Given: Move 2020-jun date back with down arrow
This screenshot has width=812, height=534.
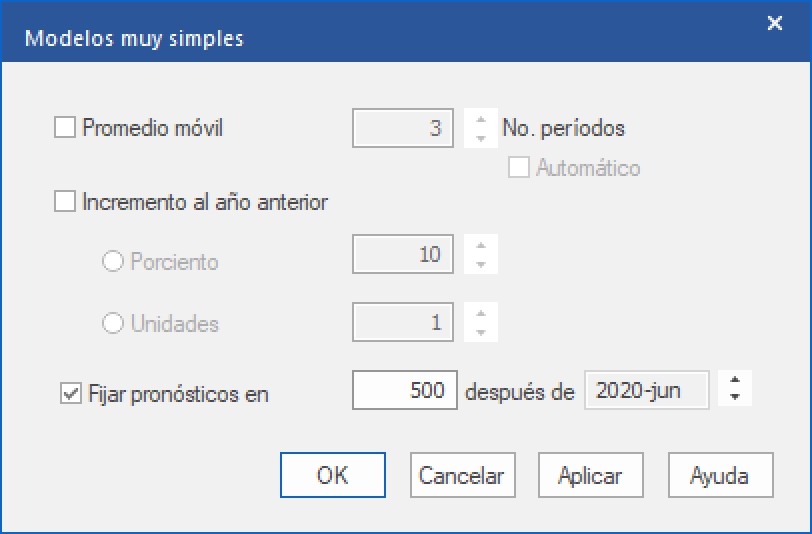Looking at the screenshot, I should pyautogui.click(x=735, y=398).
